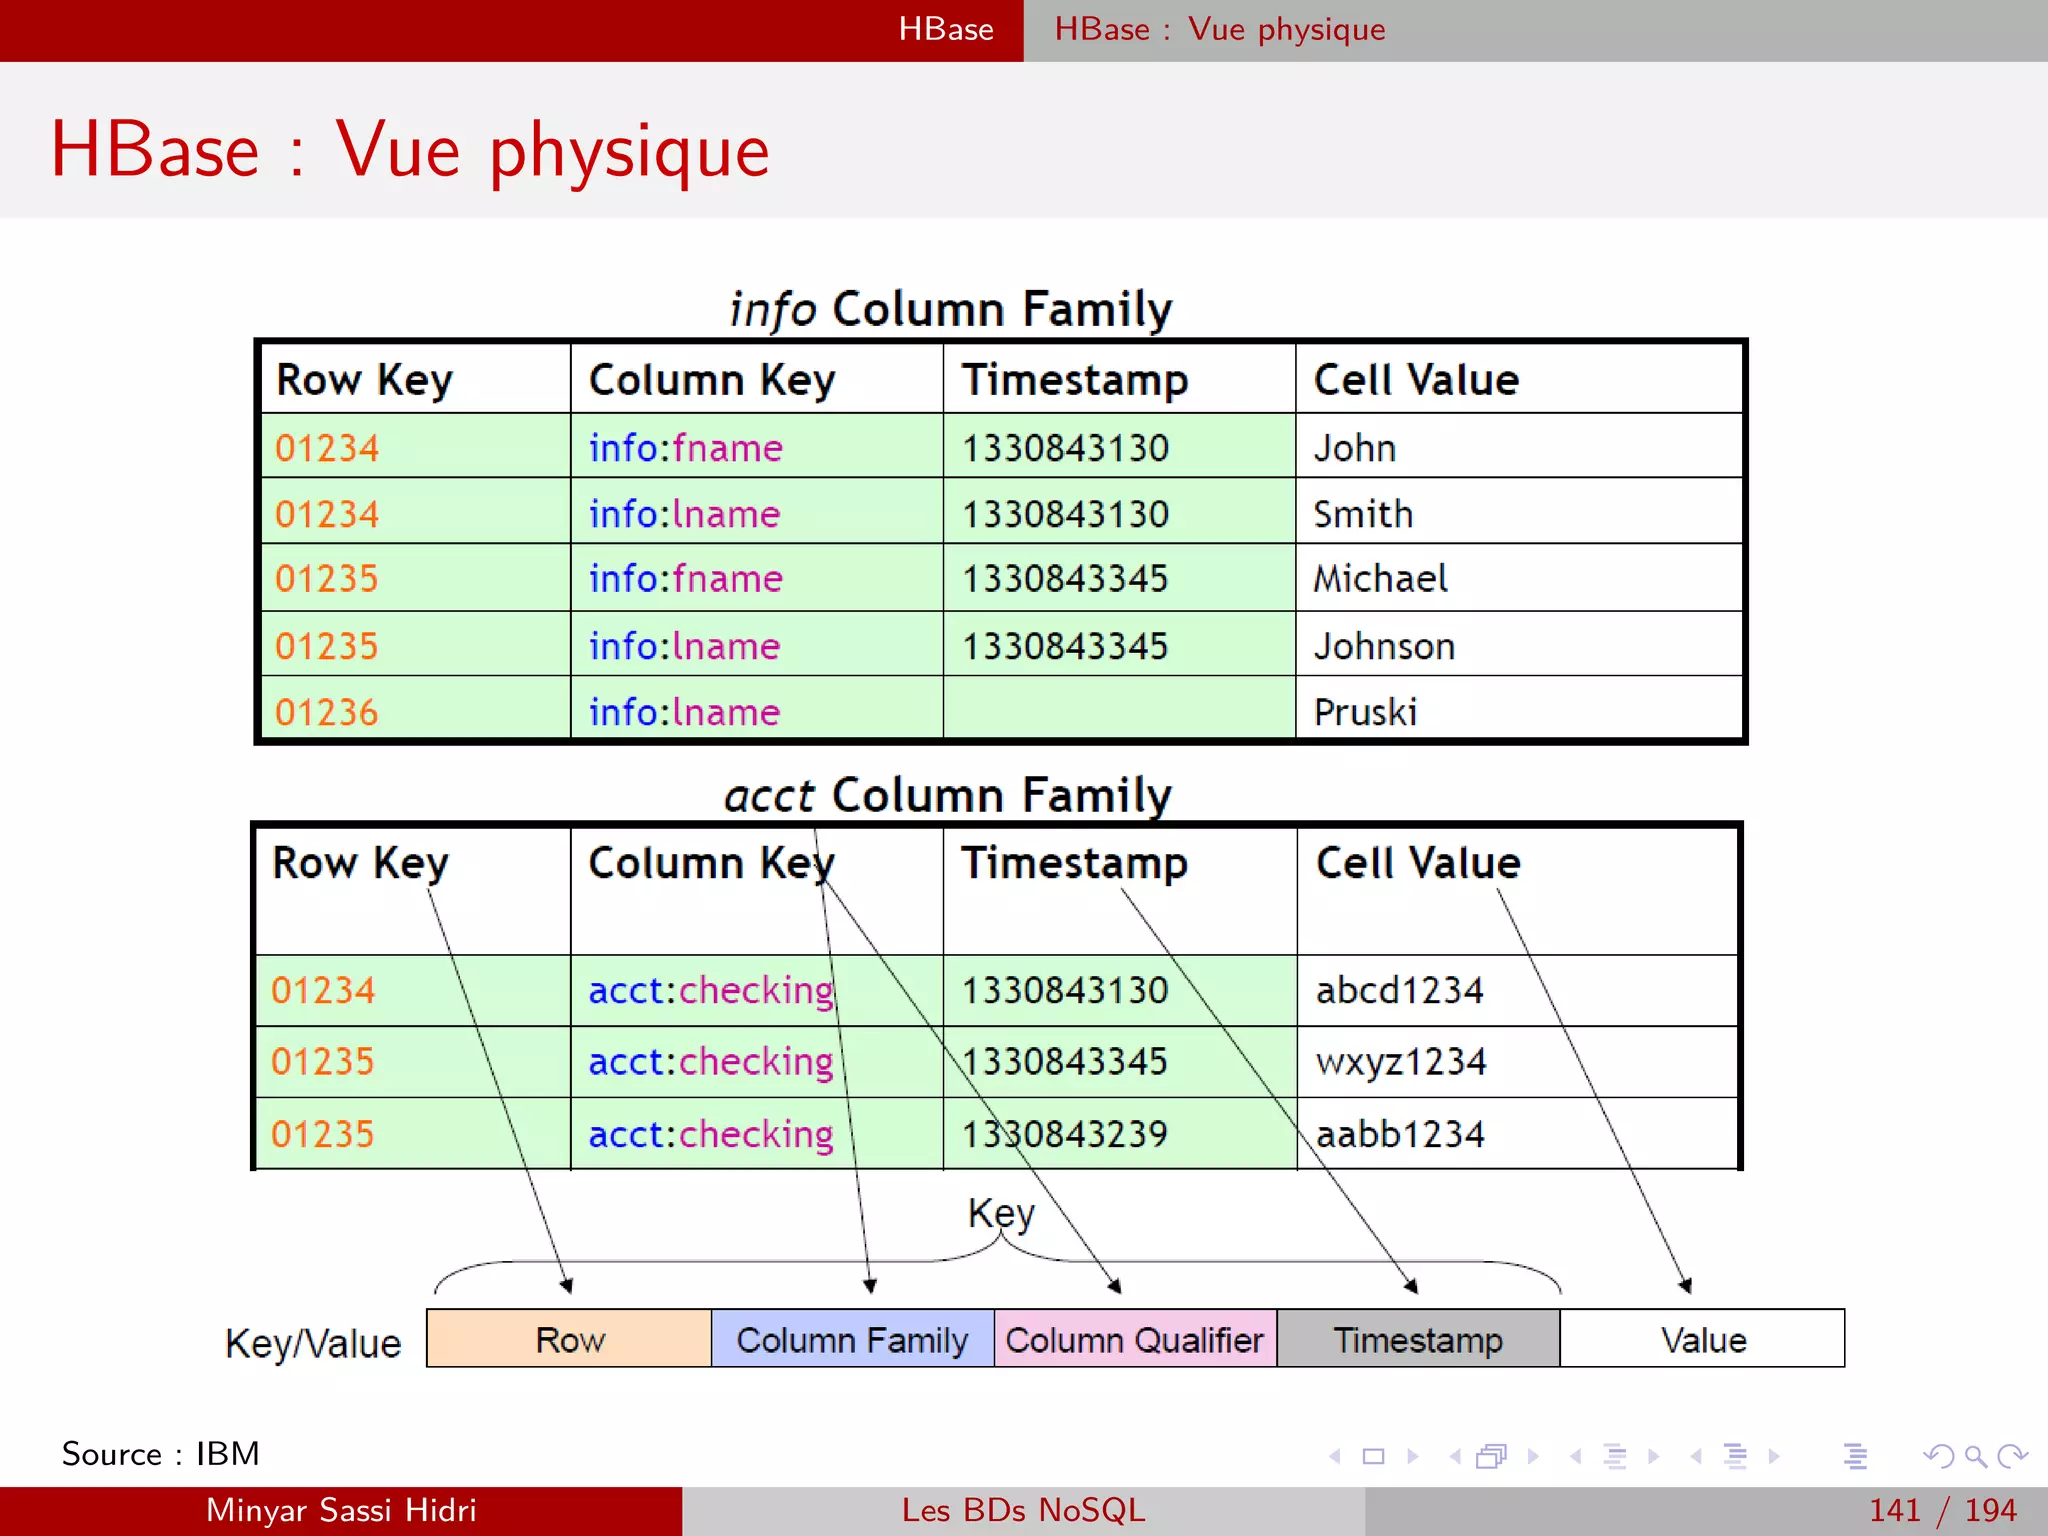Click the cell value 'Smith'

coord(1363,514)
